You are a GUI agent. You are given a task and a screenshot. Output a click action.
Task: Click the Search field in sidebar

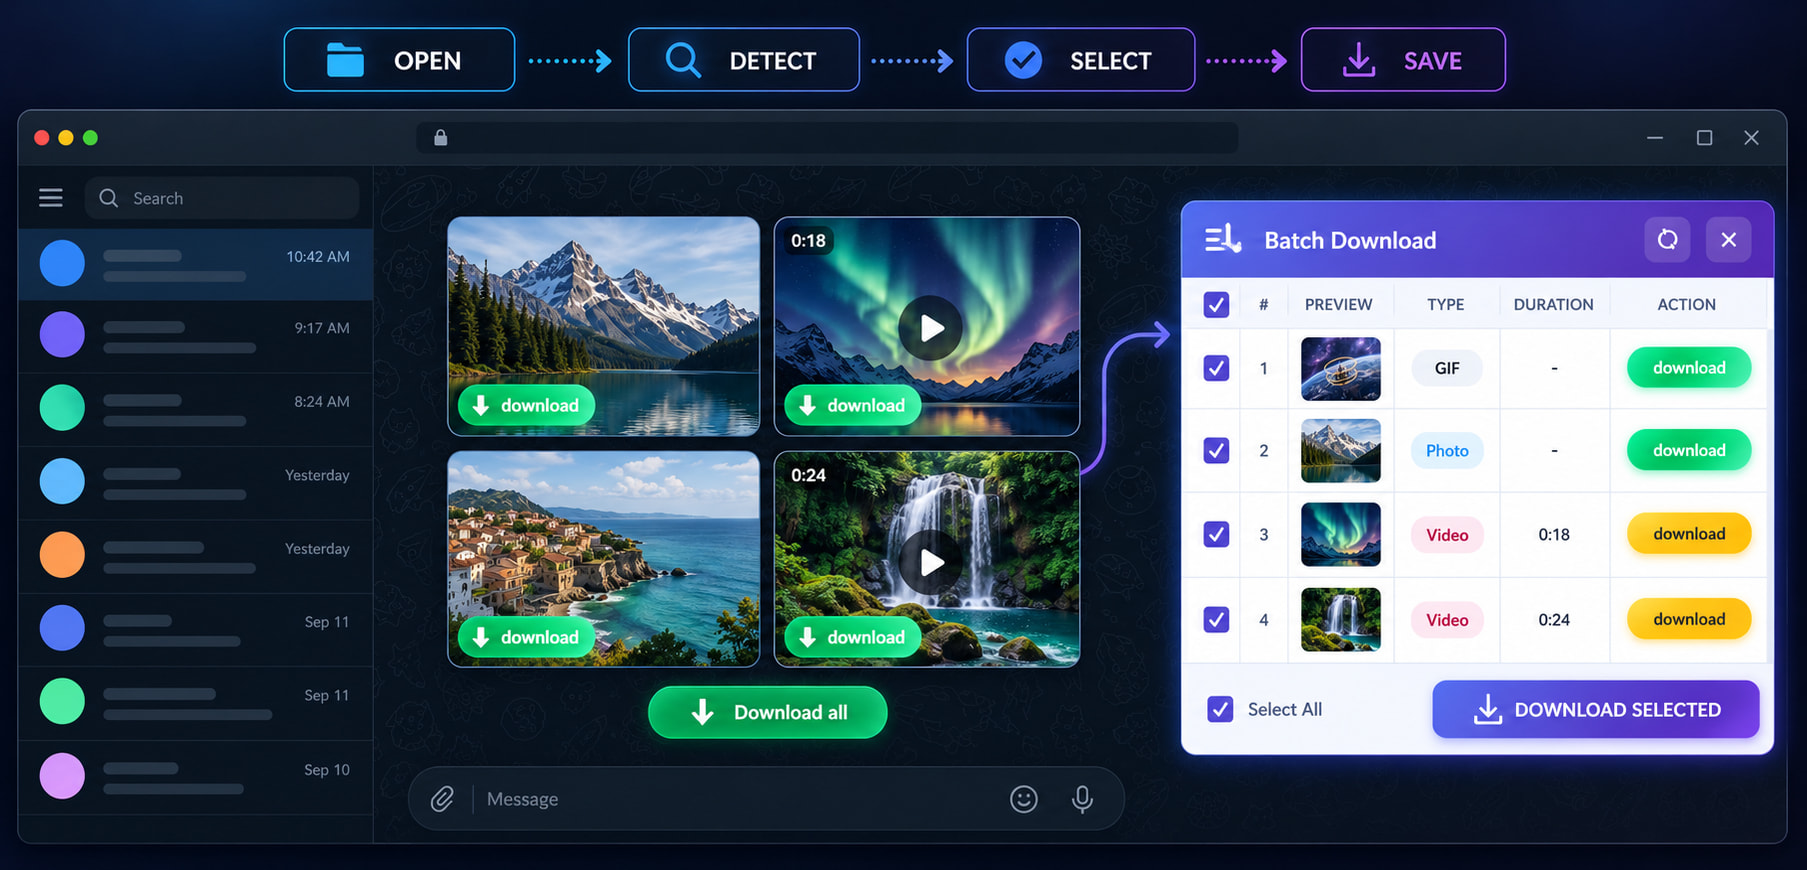pos(222,198)
